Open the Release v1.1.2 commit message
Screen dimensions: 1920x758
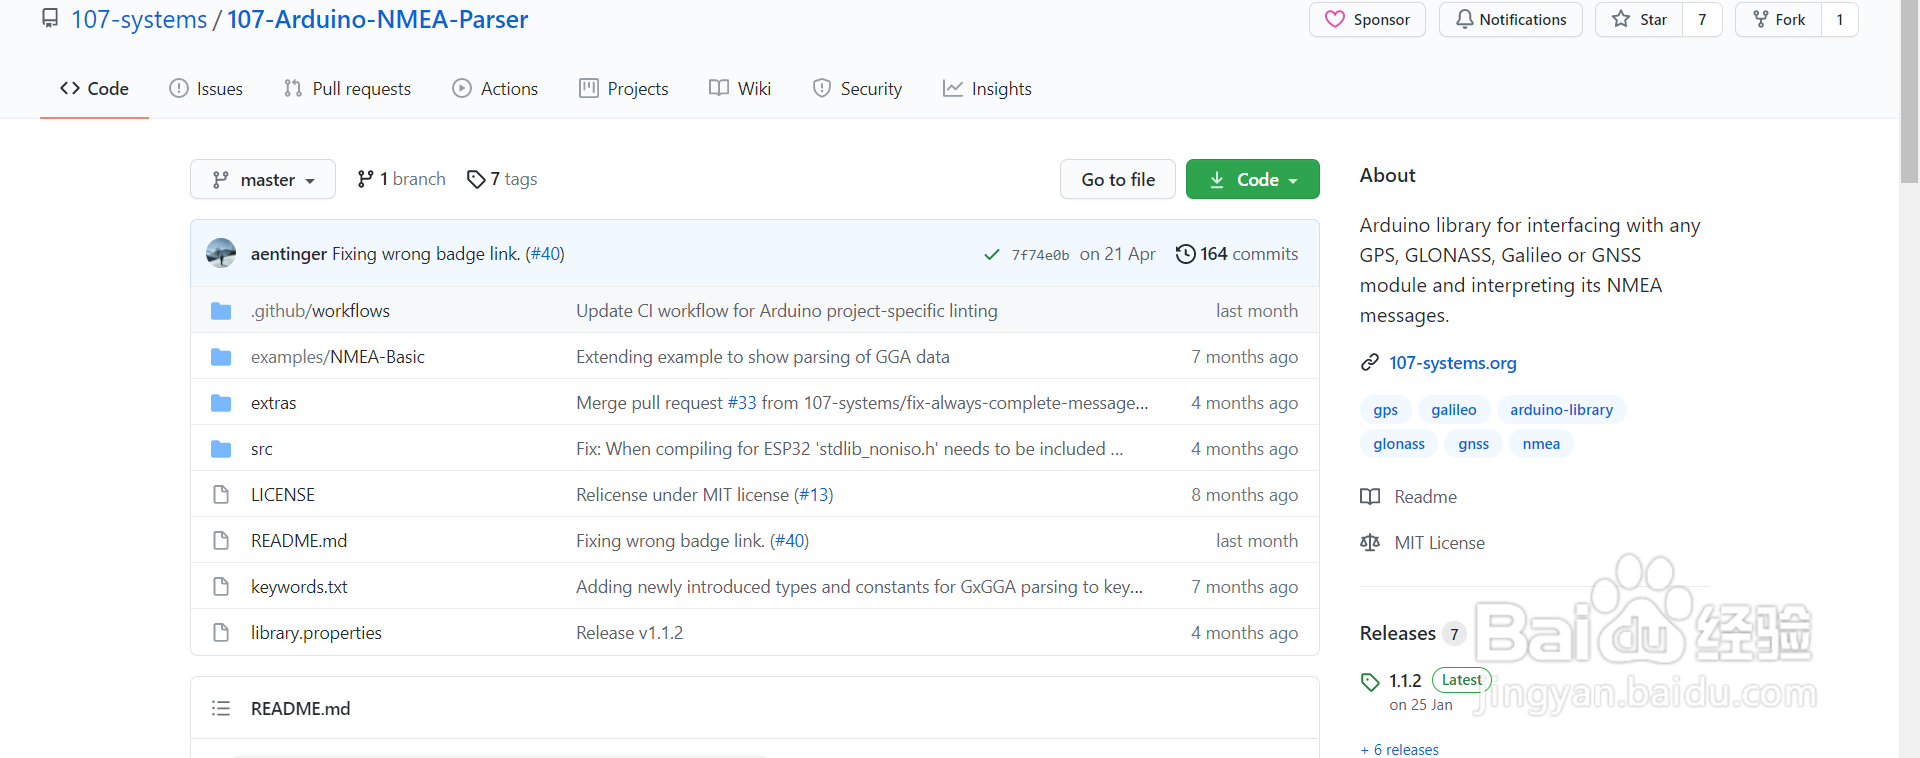click(x=629, y=633)
